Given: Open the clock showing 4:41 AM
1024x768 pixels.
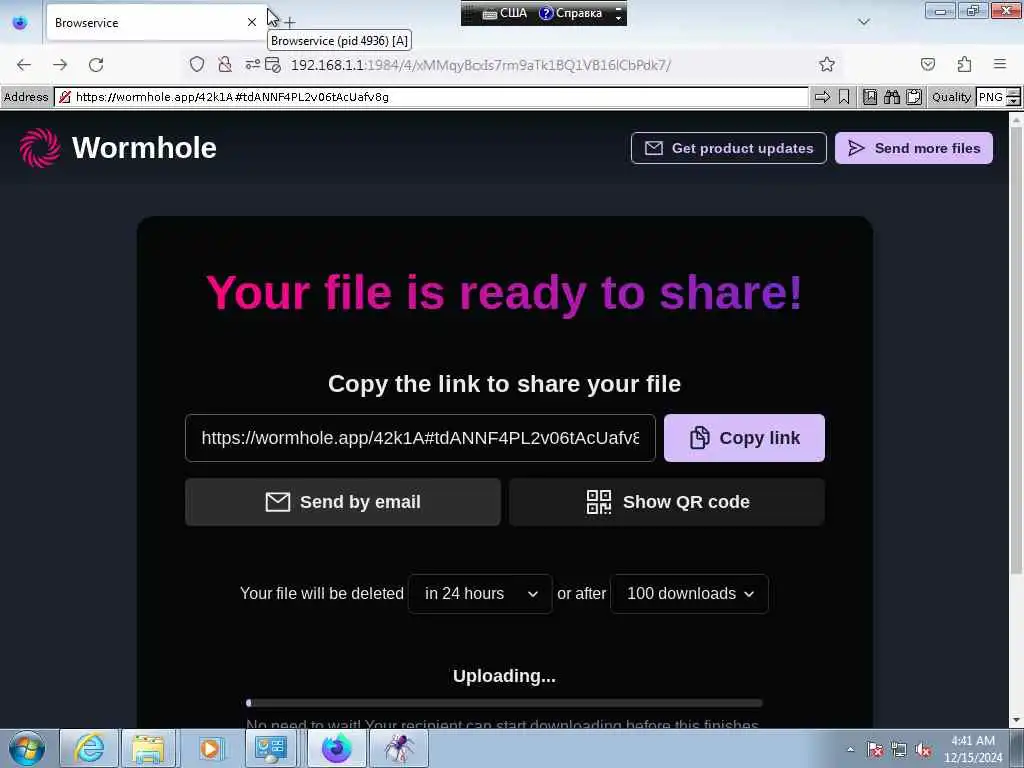Looking at the screenshot, I should [x=973, y=749].
